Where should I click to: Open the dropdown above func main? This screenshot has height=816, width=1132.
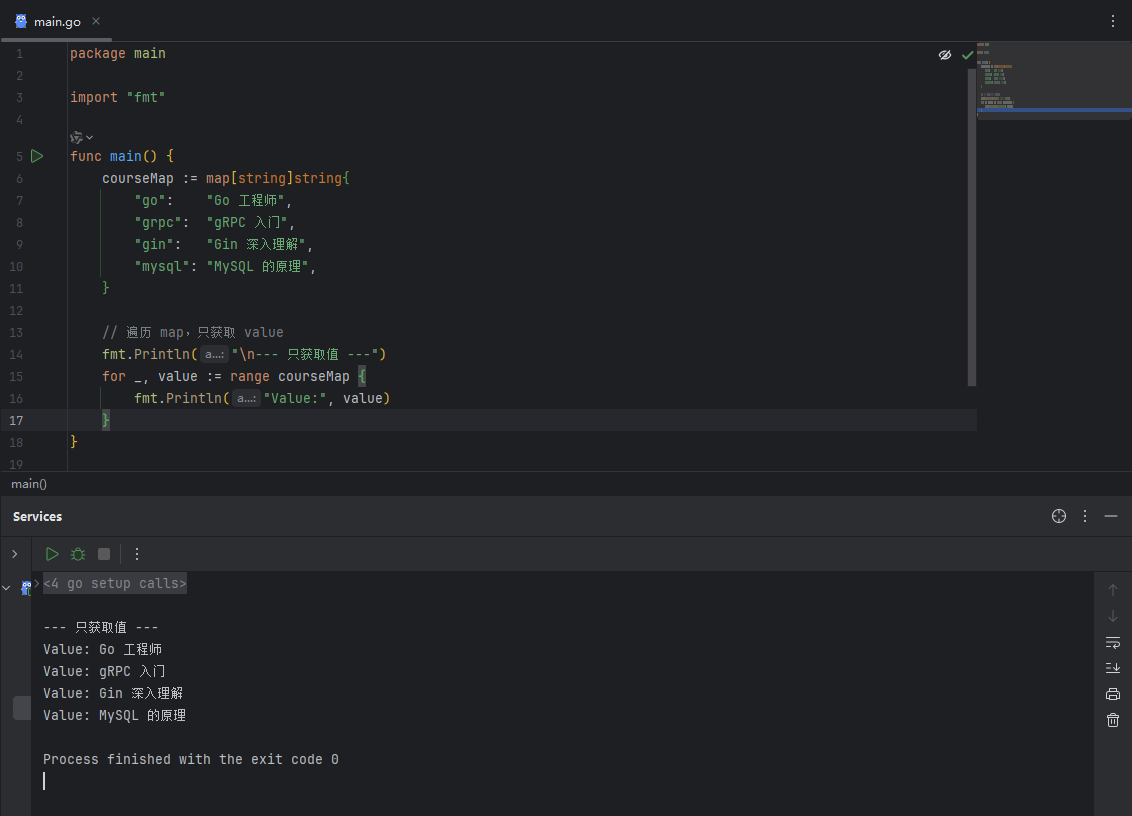point(82,137)
